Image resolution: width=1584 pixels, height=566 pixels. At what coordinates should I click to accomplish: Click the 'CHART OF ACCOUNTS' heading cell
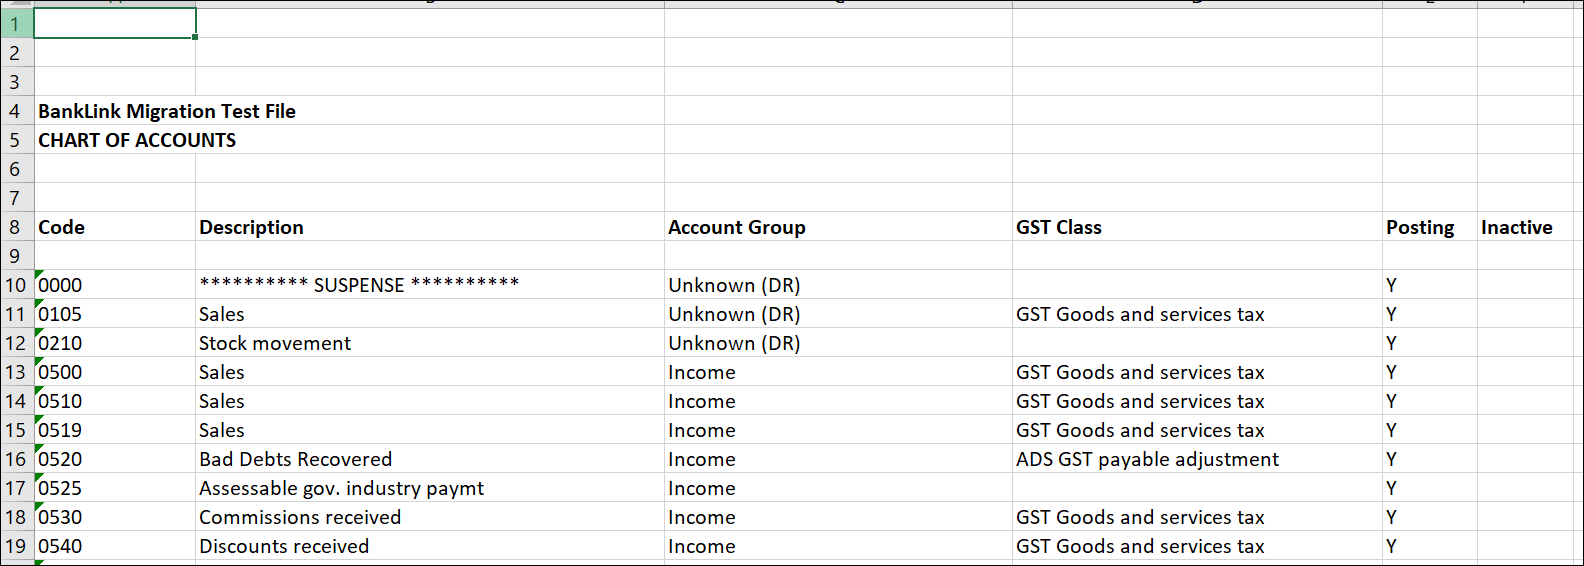(137, 140)
